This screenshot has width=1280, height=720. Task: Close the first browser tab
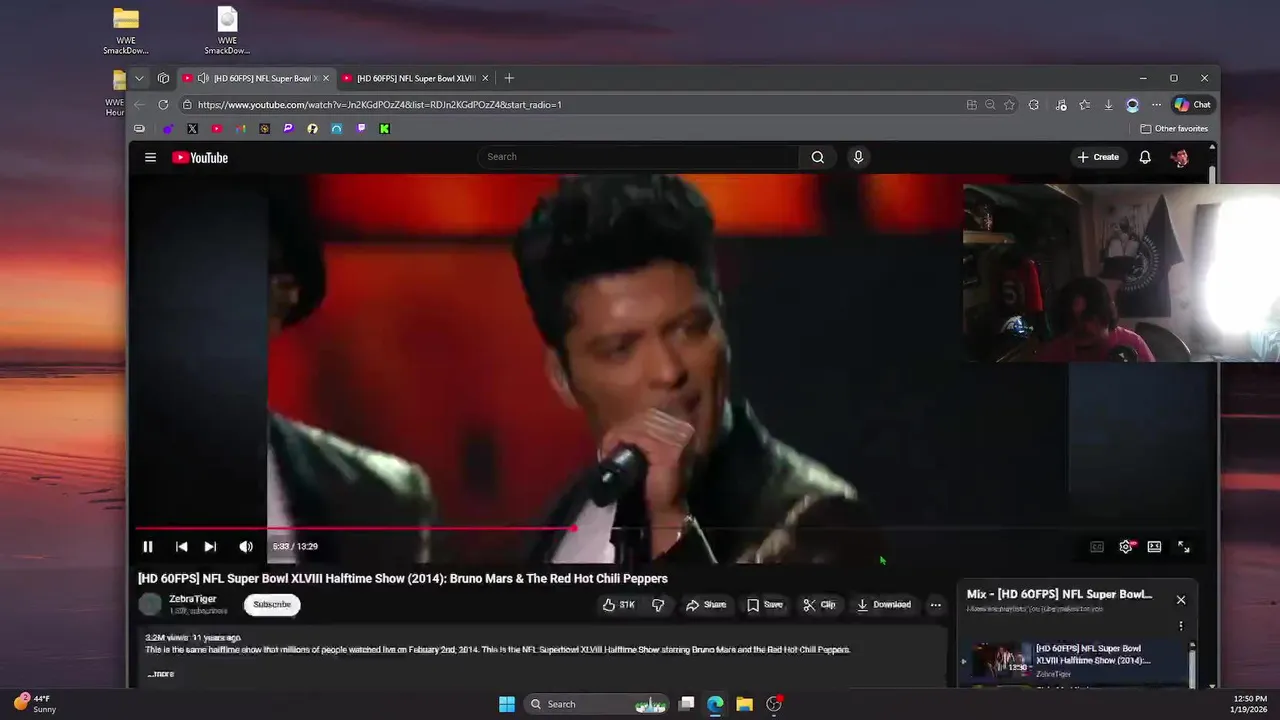(325, 78)
